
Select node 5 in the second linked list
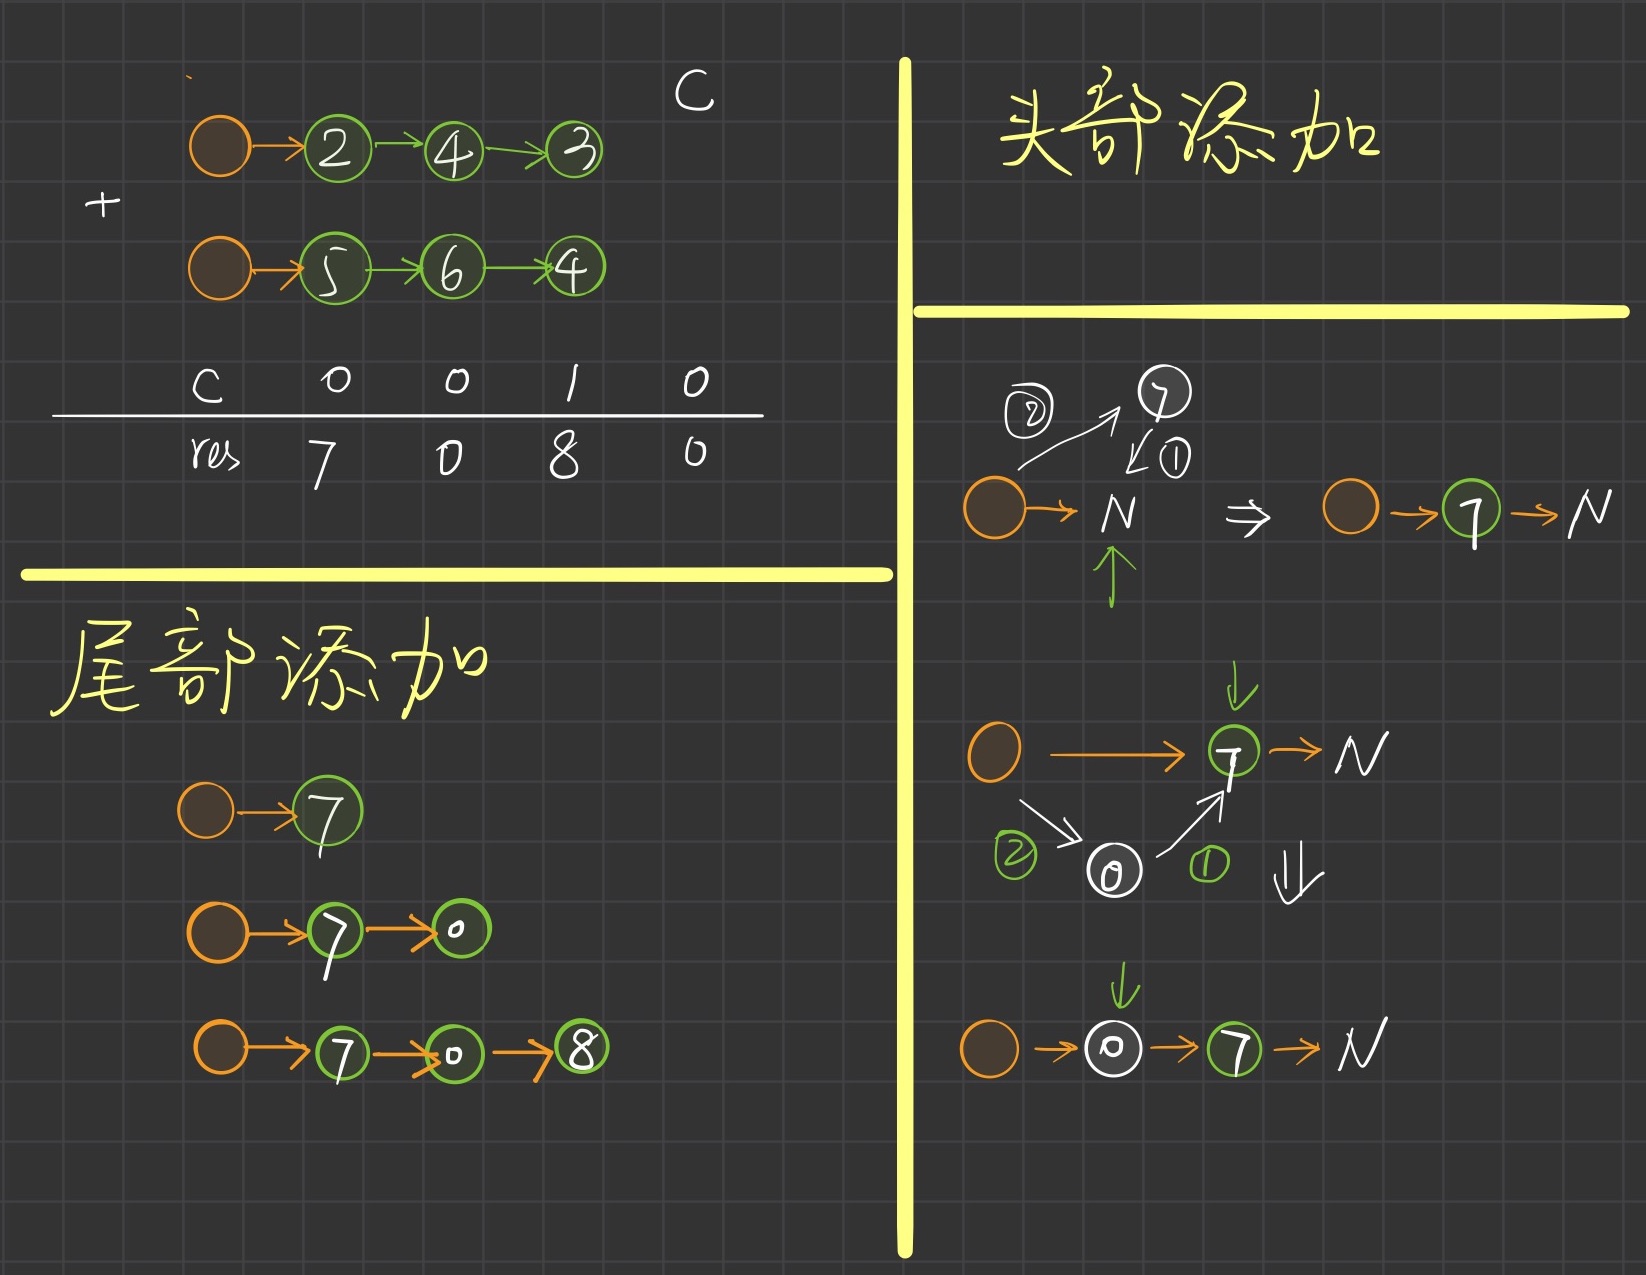point(335,268)
